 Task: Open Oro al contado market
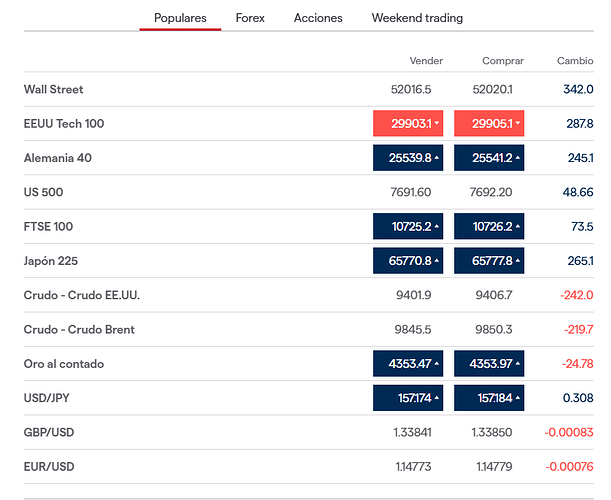64,364
